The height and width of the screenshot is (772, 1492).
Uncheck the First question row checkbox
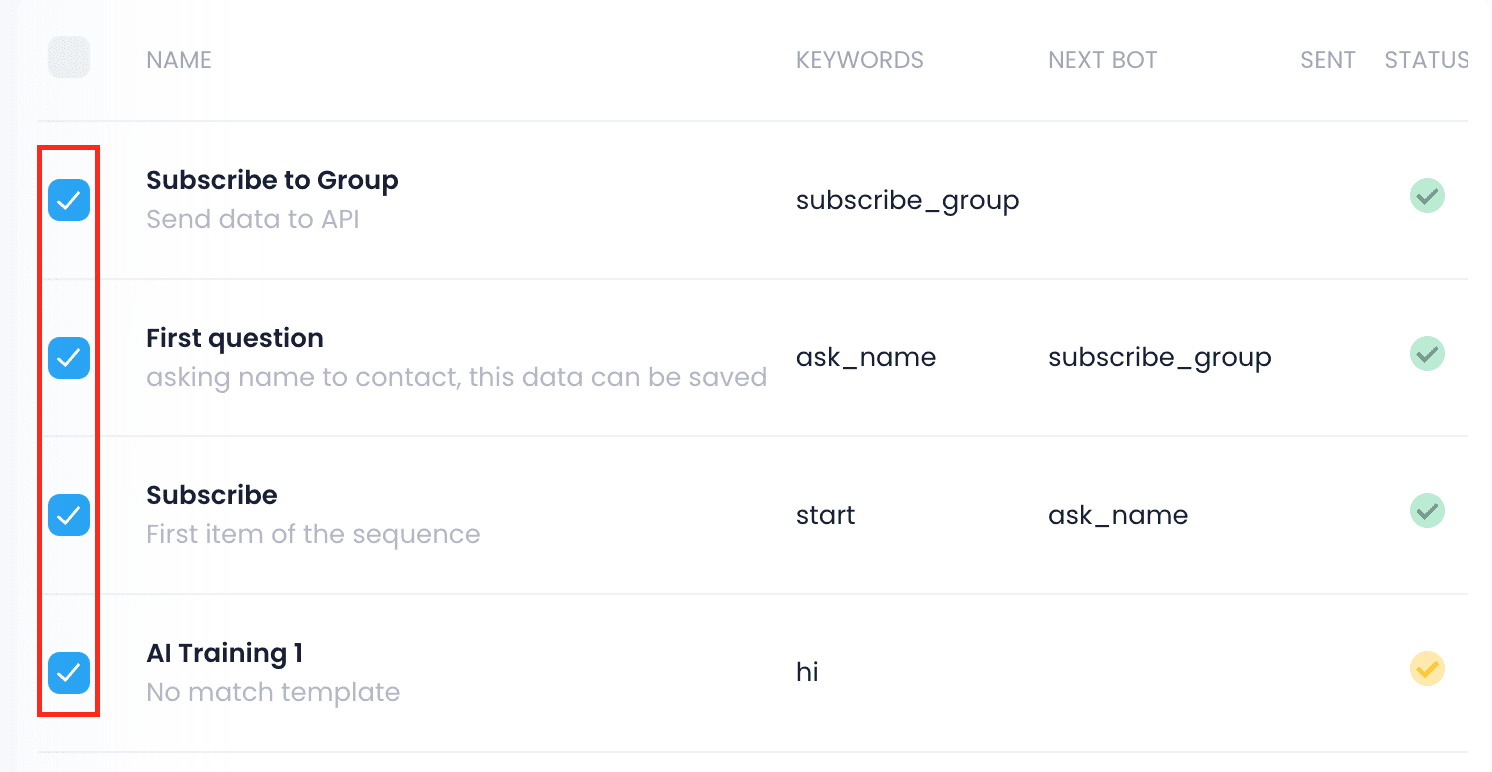[x=69, y=357]
